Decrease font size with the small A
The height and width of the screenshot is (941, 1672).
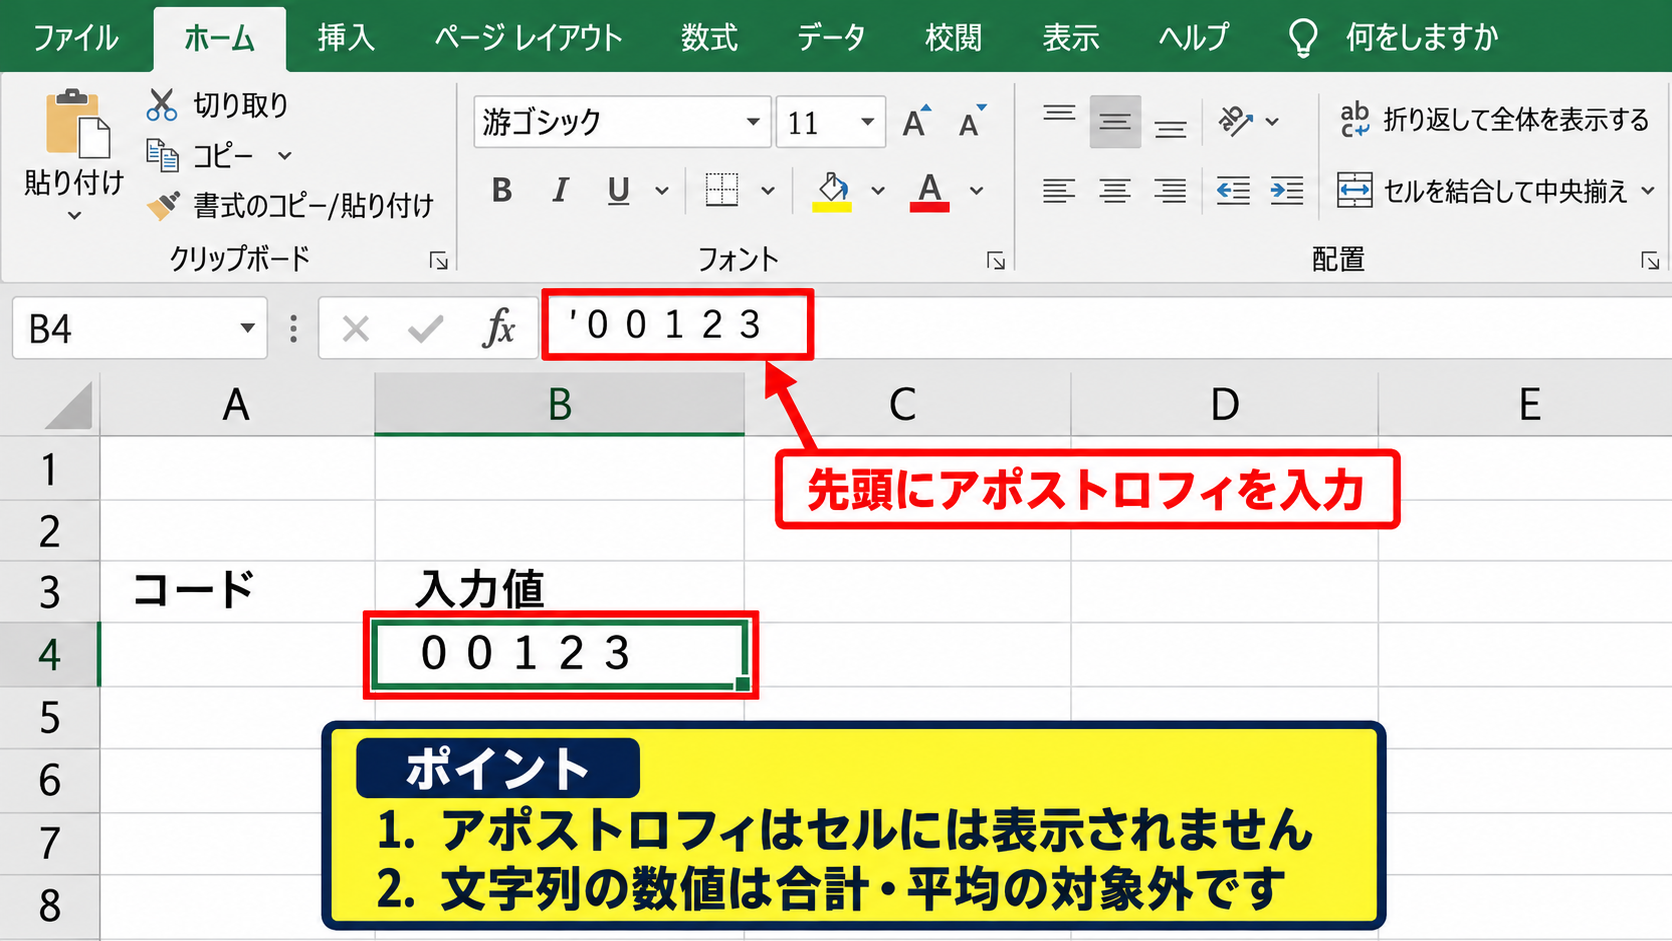click(972, 122)
